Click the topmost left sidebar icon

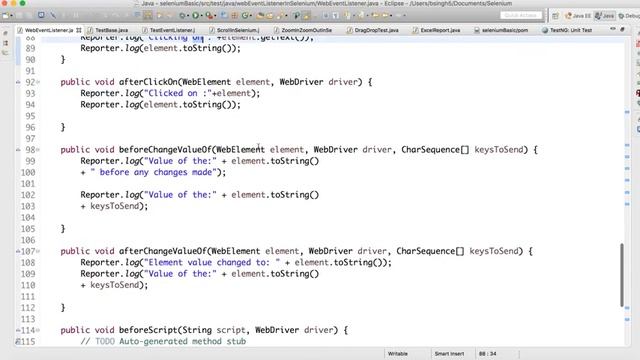[x=5, y=33]
